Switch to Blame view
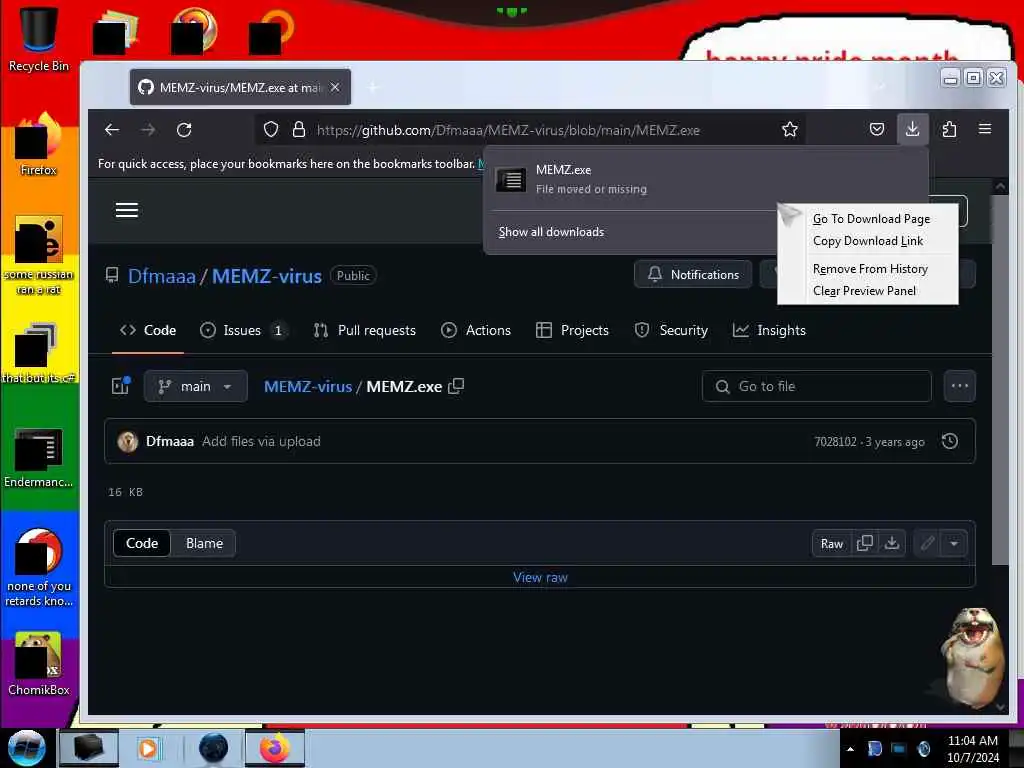Screen dimensions: 1024x768 pos(204,543)
